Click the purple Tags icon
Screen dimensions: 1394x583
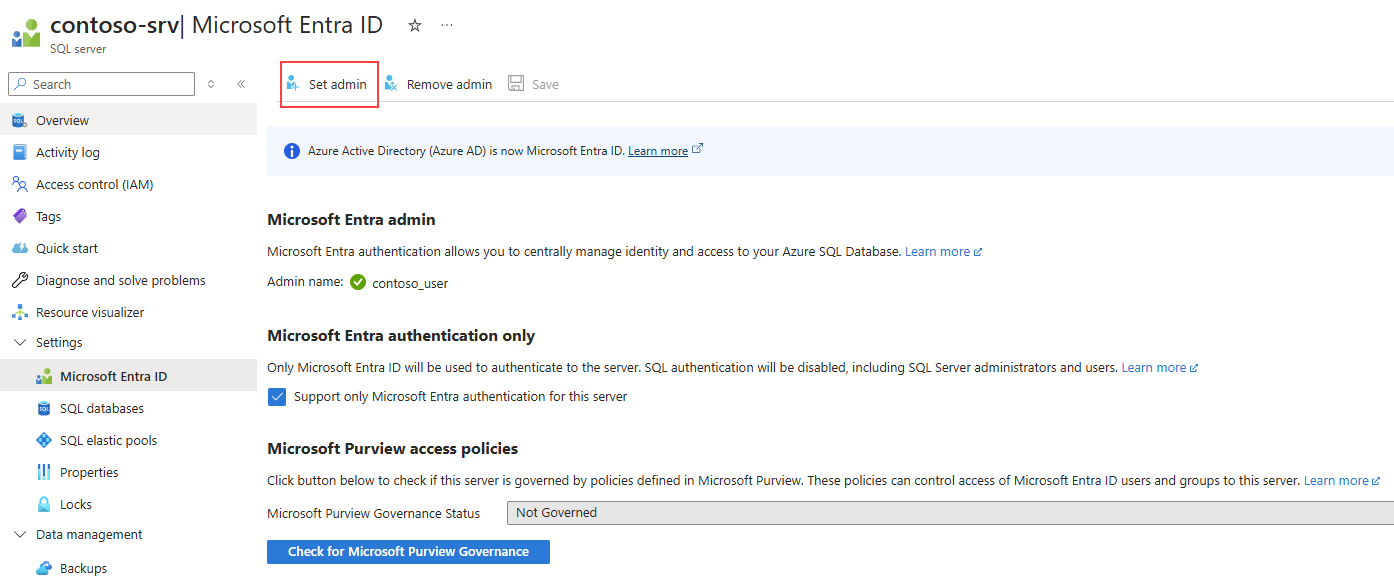click(18, 216)
